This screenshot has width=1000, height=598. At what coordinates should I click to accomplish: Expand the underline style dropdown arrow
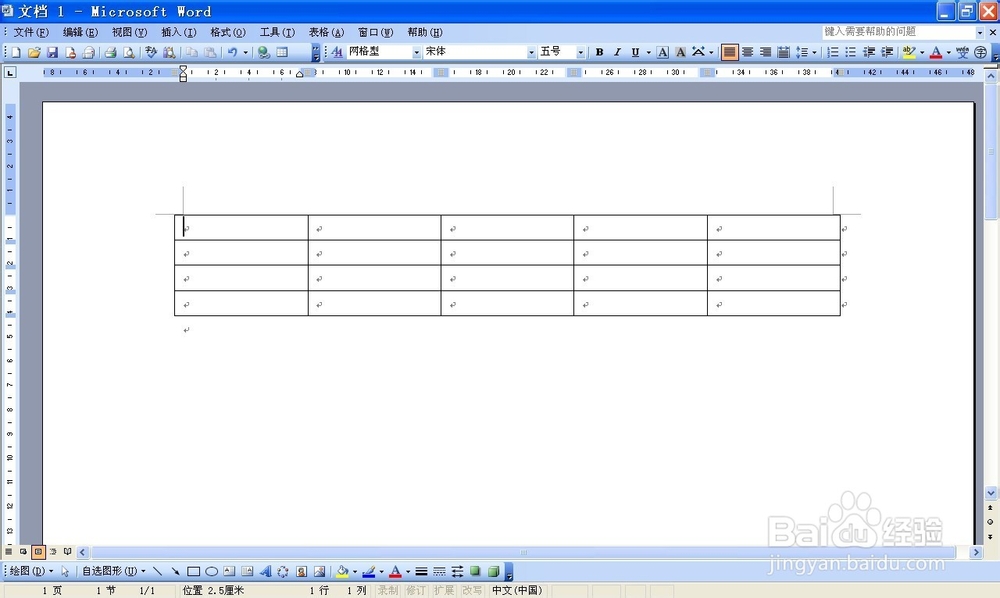click(649, 52)
